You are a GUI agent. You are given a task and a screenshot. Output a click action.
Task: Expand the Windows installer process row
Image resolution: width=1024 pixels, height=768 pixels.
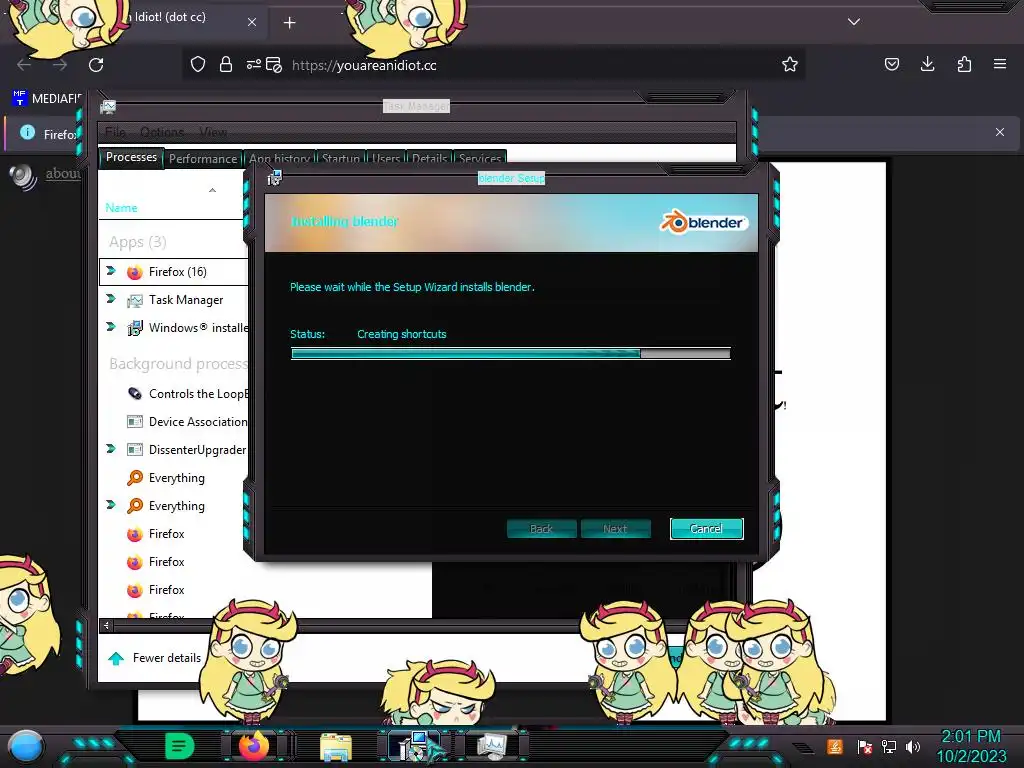point(111,327)
